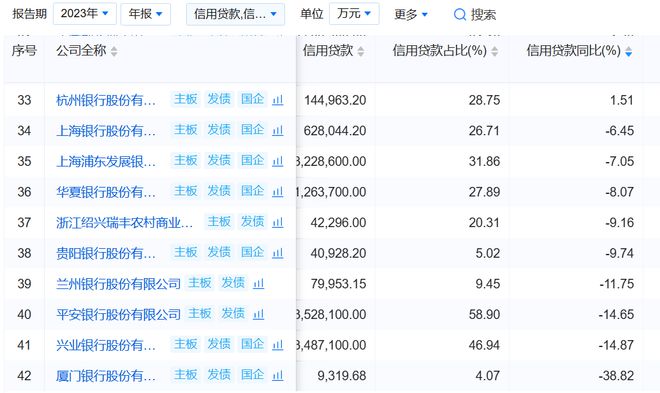Select credit loan value 628,044.20
Image resolution: width=660 pixels, height=393 pixels.
coord(335,131)
